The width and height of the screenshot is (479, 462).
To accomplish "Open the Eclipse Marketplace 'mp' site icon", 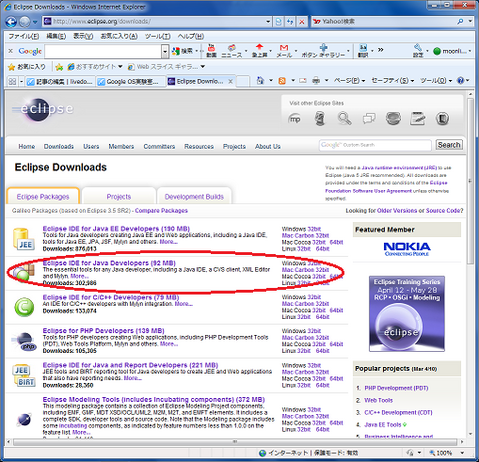I will tap(295, 119).
